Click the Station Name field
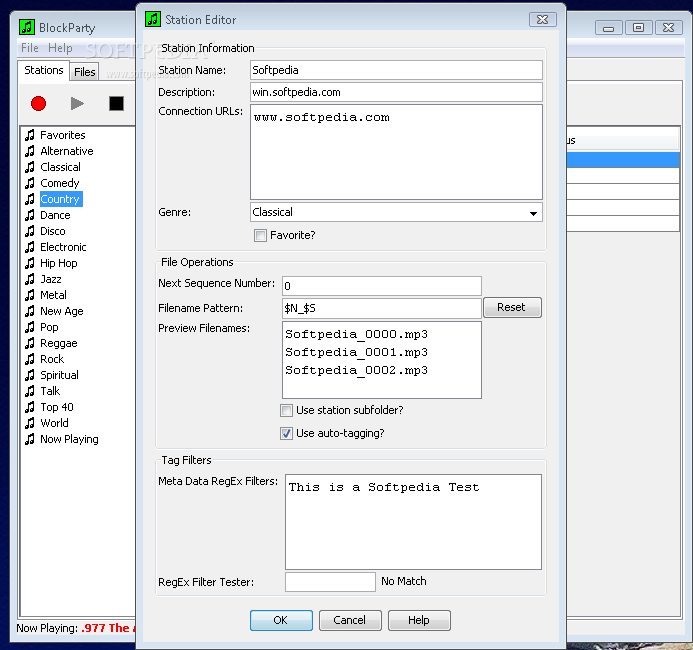This screenshot has height=650, width=693. tap(396, 70)
